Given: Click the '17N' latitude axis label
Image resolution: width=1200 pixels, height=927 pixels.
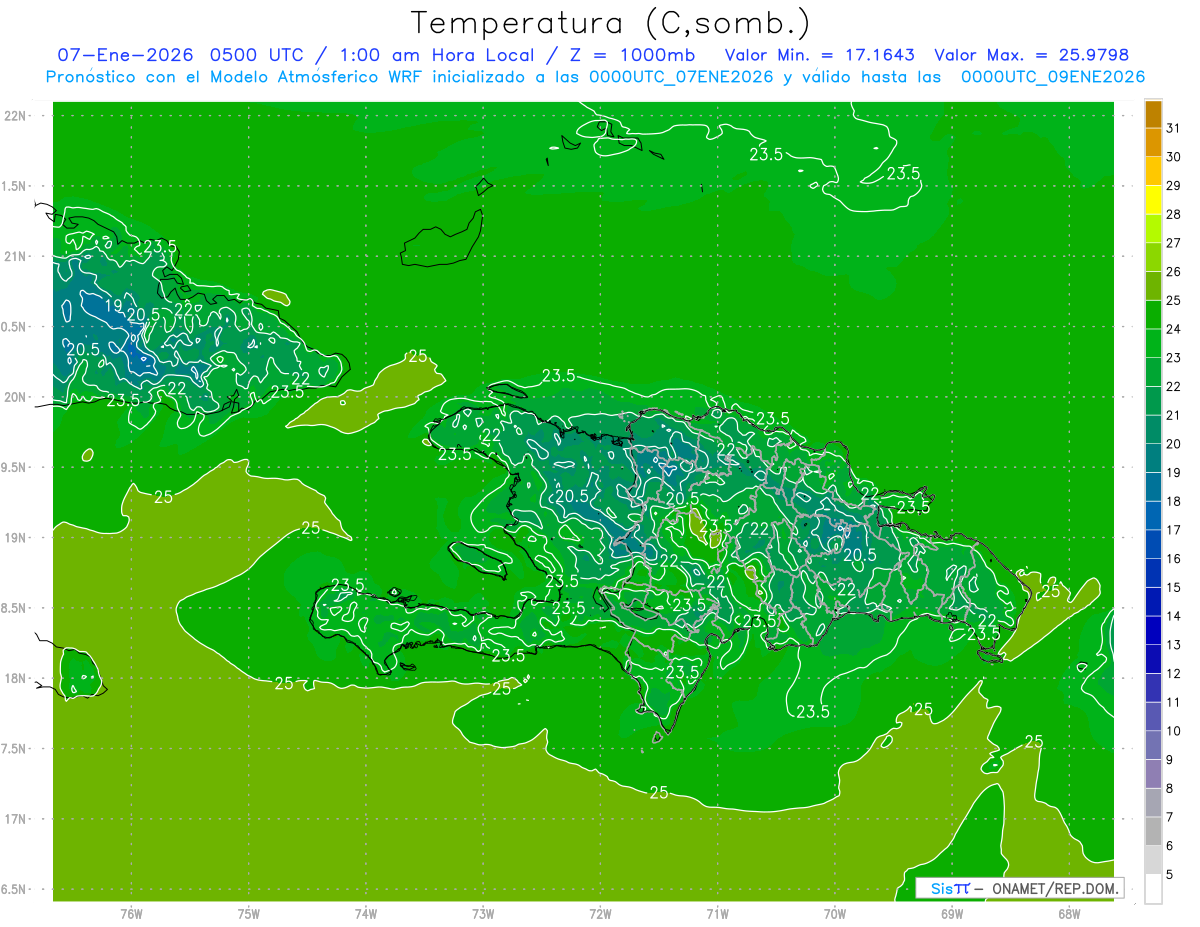Looking at the screenshot, I should point(17,819).
